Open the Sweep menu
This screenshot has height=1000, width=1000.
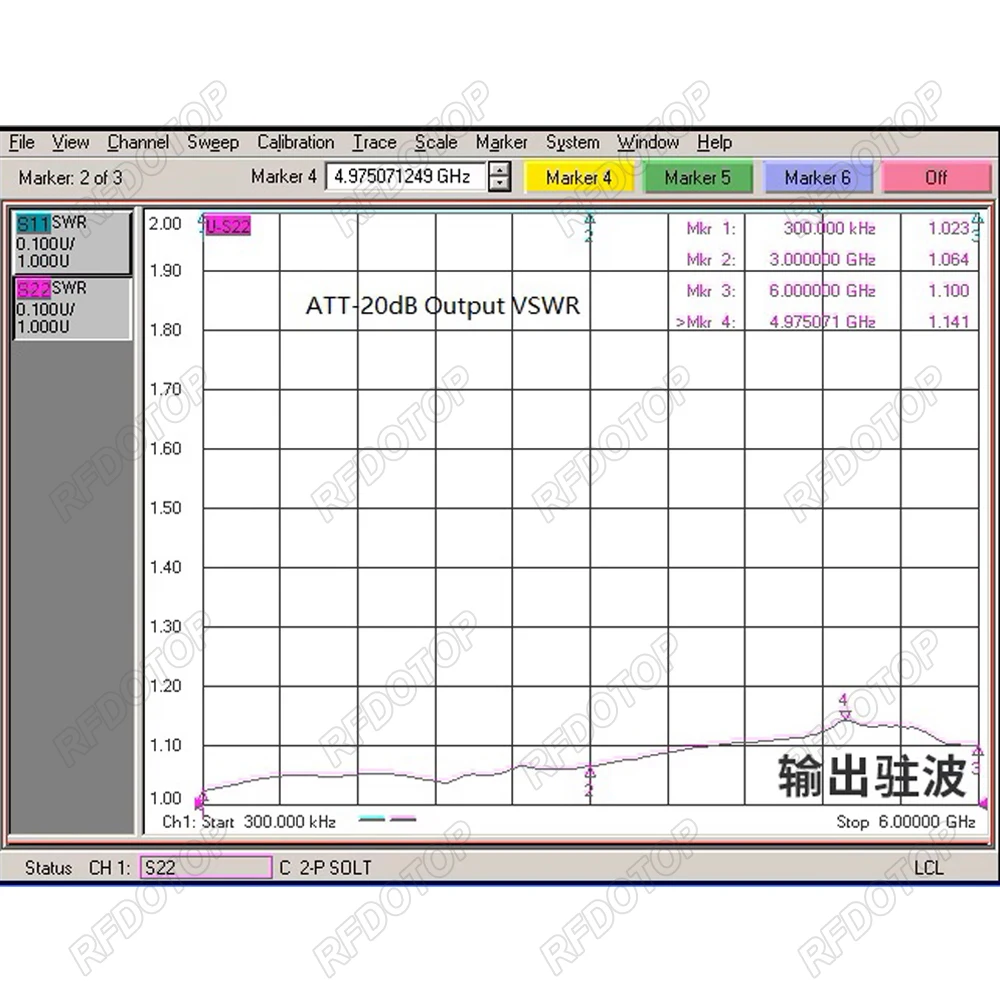(213, 142)
